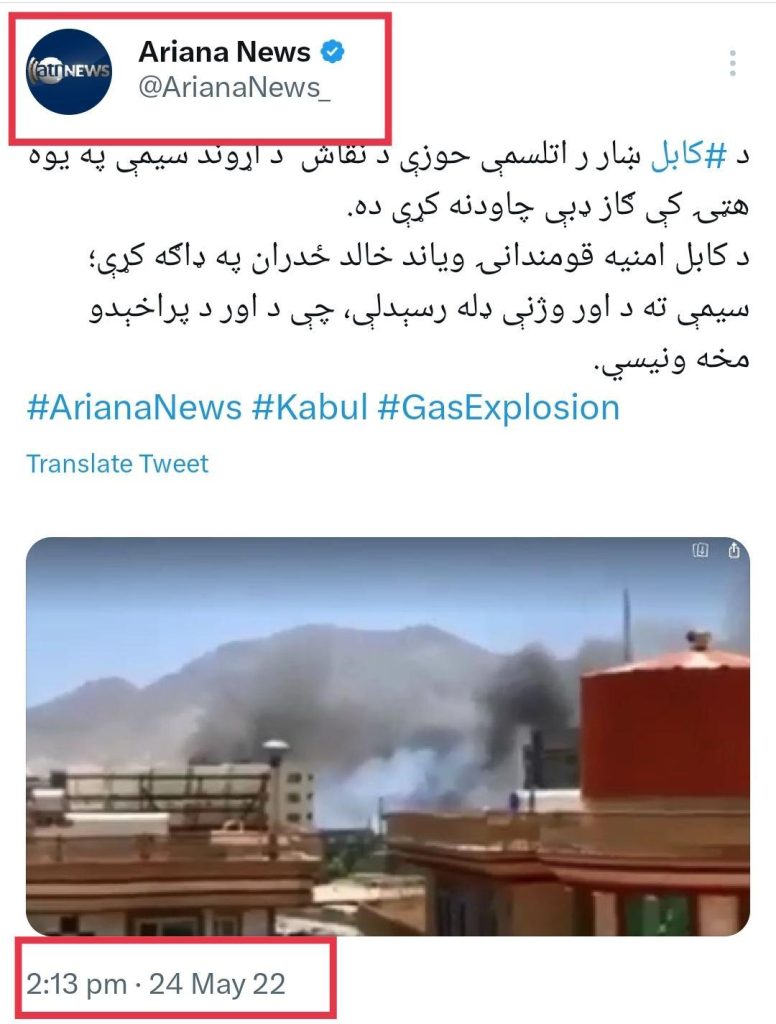Click the first line of Pashto tweet text
Image resolution: width=776 pixels, height=1024 pixels.
[x=389, y=158]
